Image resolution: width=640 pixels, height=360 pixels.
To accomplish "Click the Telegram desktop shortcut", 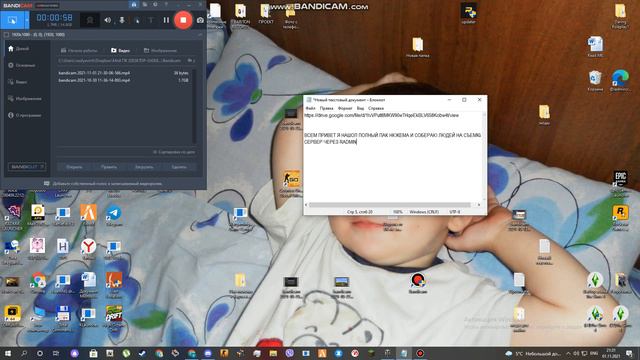I will 114,216.
